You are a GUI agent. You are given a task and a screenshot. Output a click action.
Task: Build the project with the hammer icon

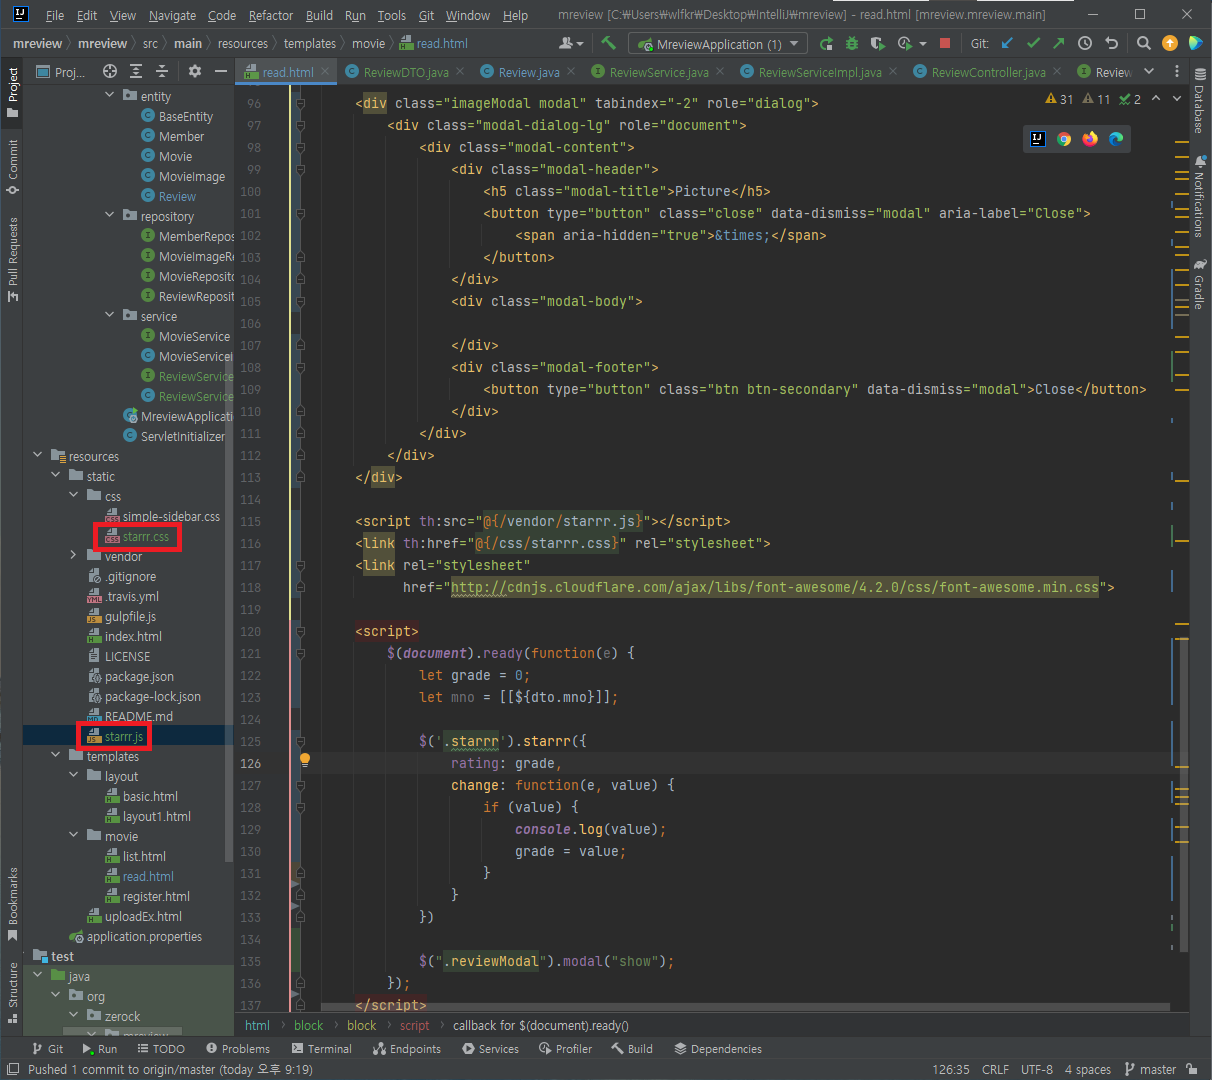point(608,43)
